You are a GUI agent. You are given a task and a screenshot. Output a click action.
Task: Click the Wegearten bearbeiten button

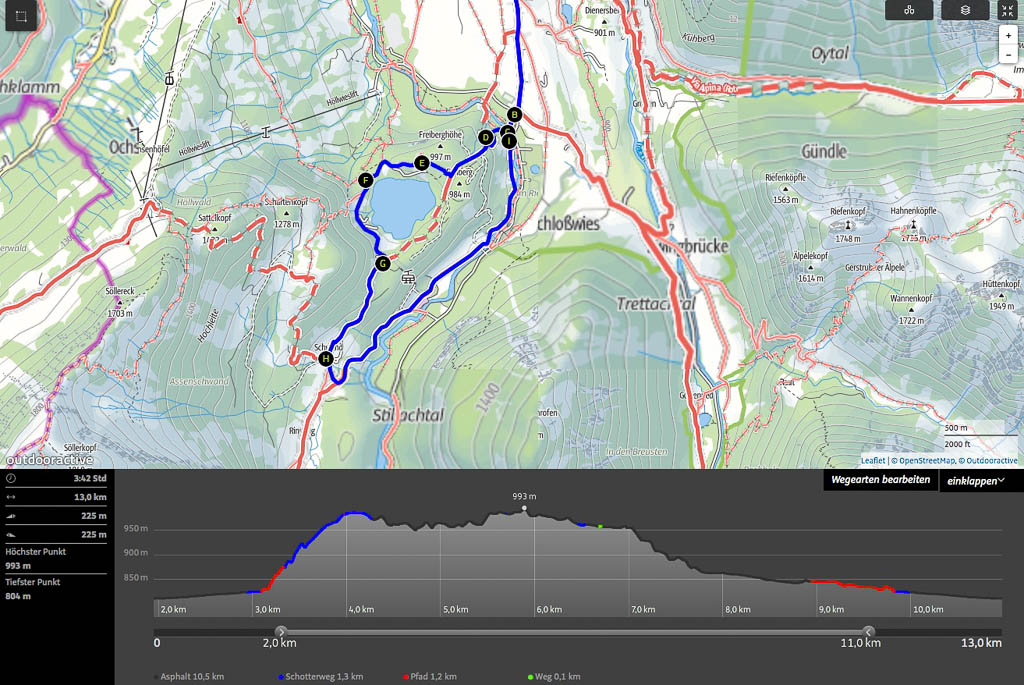(880, 480)
